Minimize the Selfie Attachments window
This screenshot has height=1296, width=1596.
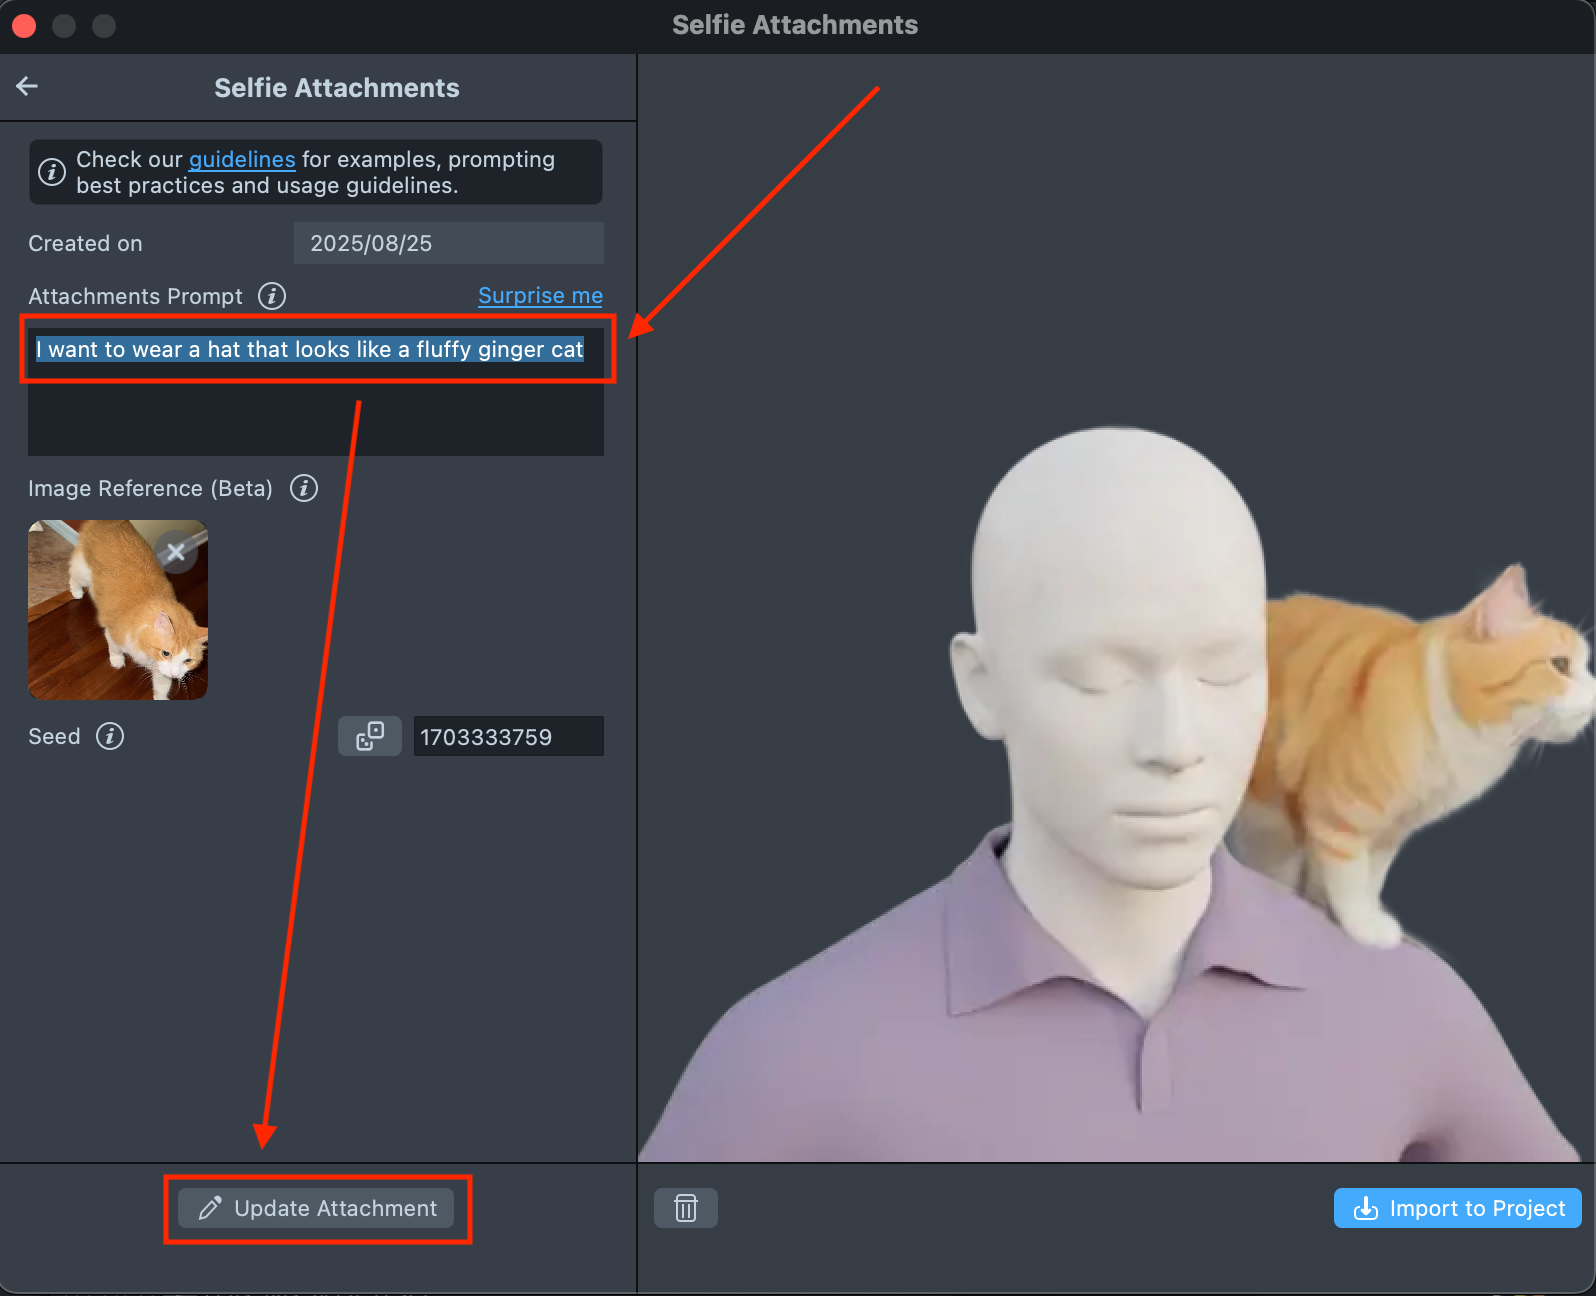click(64, 26)
